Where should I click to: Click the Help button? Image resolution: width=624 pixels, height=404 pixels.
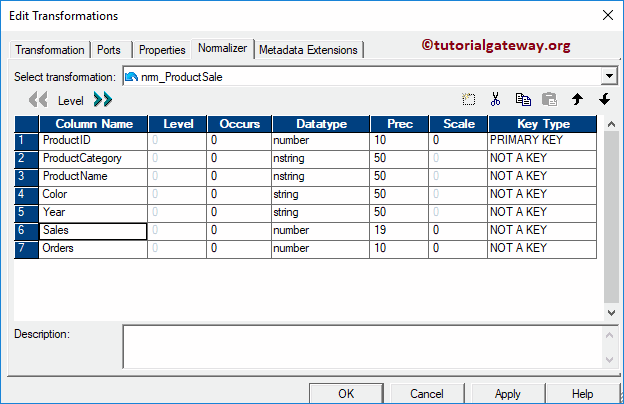pyautogui.click(x=583, y=394)
